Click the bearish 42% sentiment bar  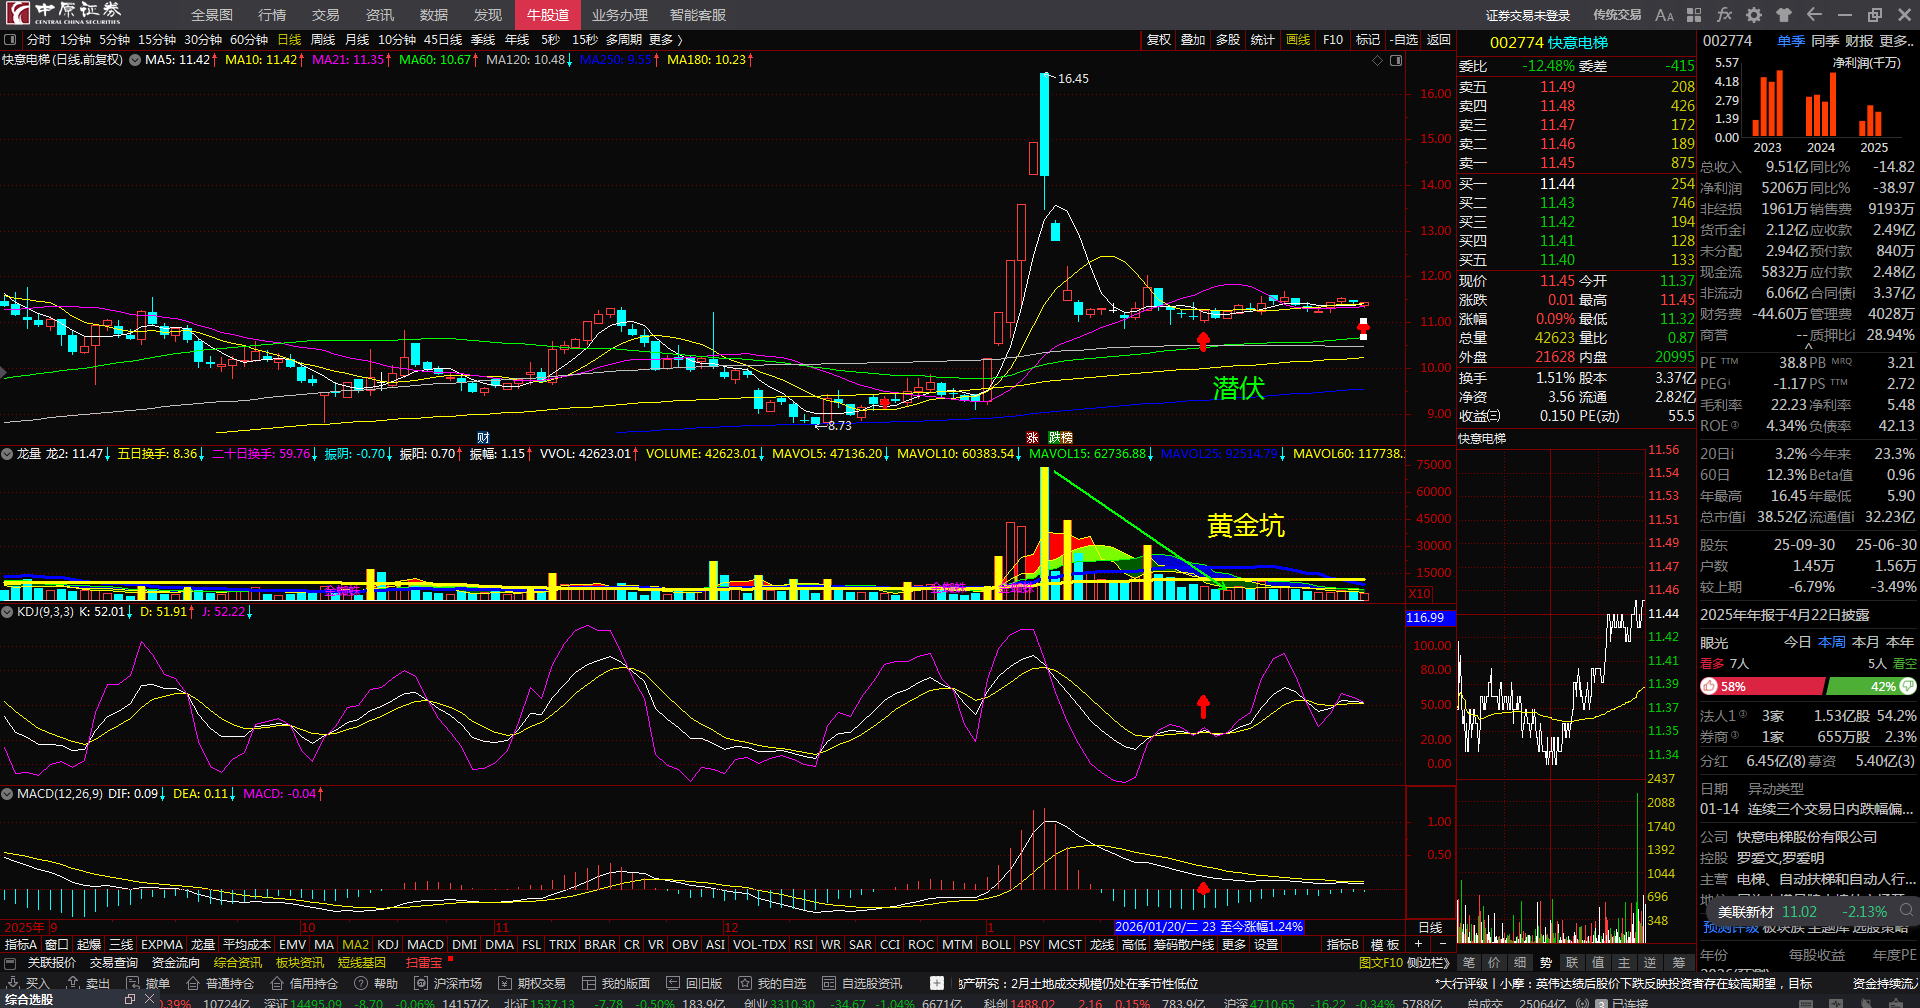[x=1871, y=687]
